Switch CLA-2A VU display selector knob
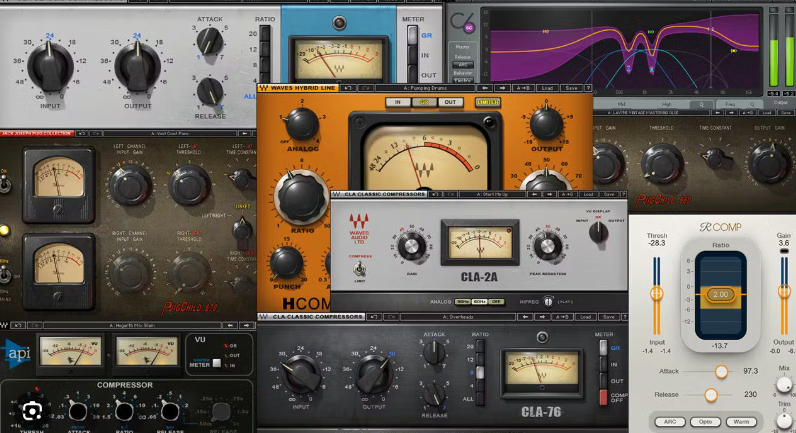796x433 pixels. pyautogui.click(x=599, y=232)
